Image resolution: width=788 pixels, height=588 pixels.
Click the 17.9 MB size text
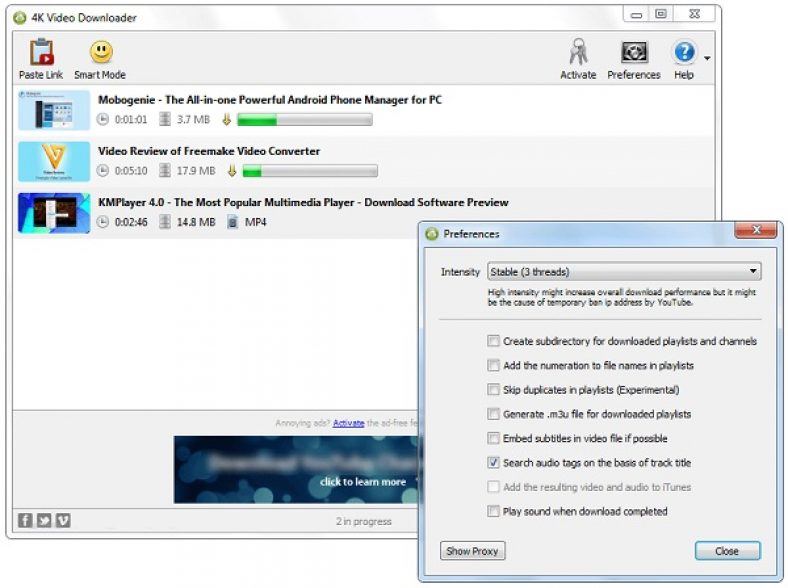[x=195, y=171]
